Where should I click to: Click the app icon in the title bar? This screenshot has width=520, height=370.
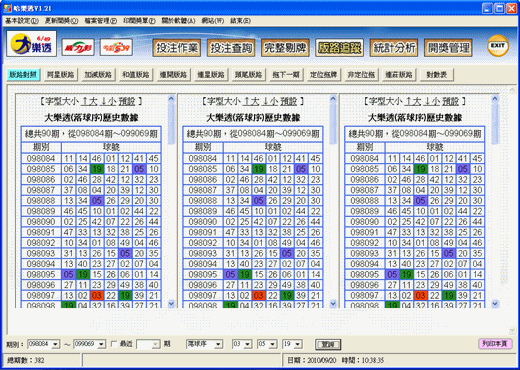[7, 8]
